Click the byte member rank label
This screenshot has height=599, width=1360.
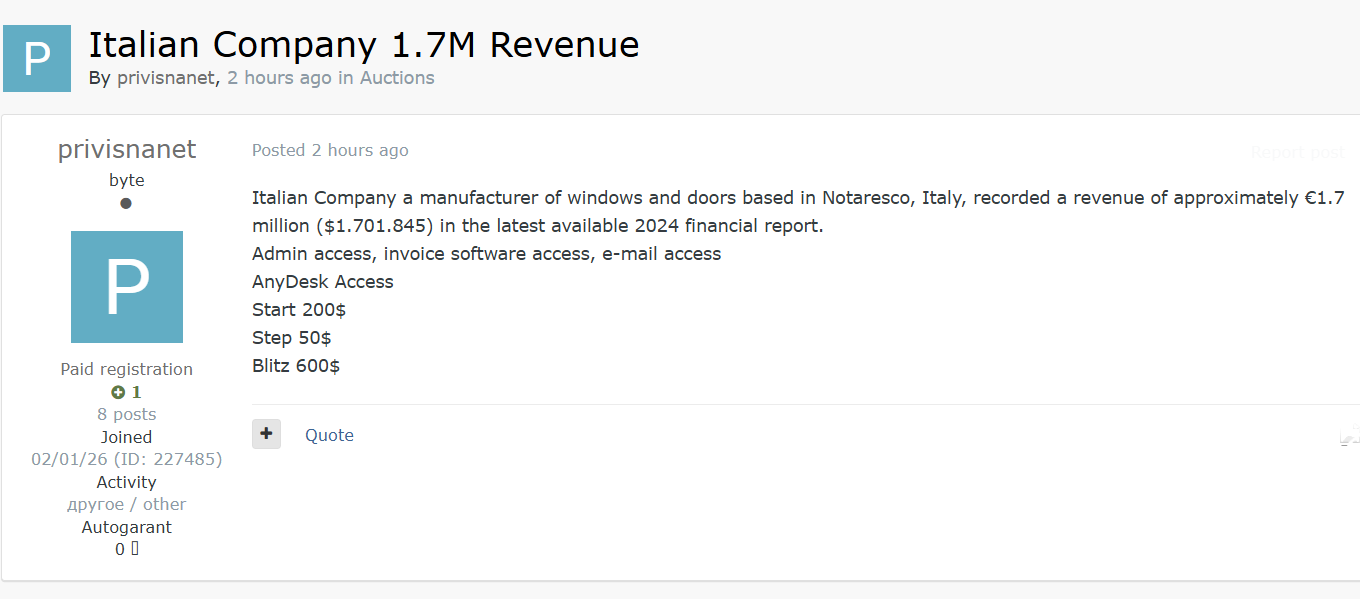pos(127,180)
